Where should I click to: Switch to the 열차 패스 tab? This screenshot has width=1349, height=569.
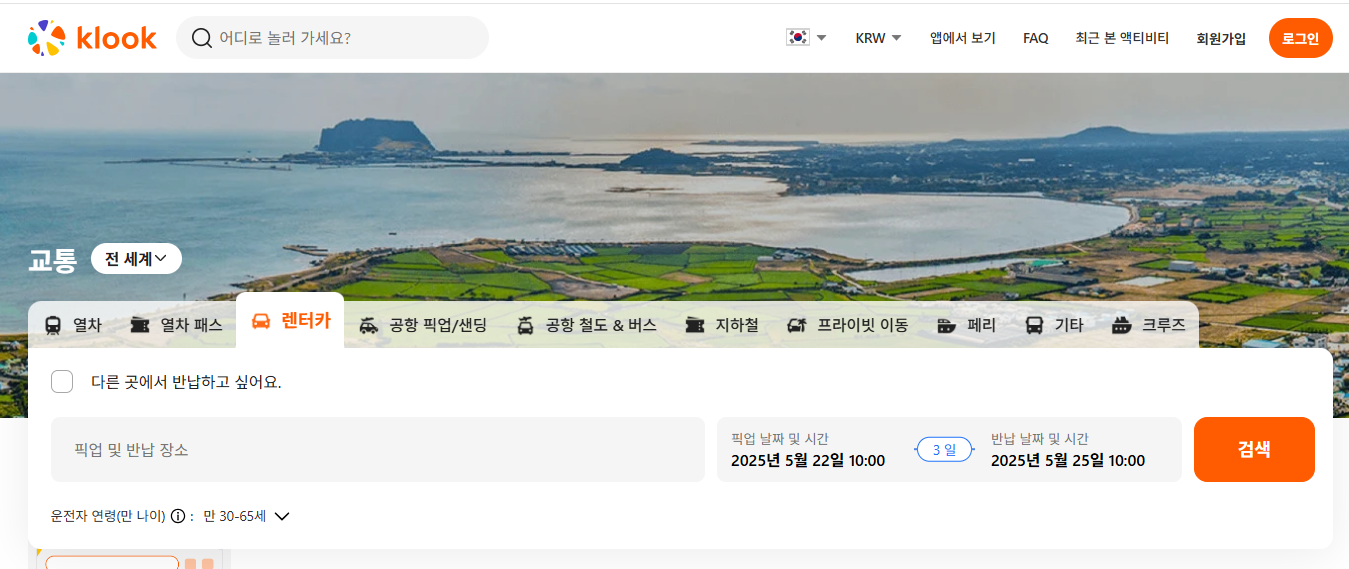tap(176, 325)
